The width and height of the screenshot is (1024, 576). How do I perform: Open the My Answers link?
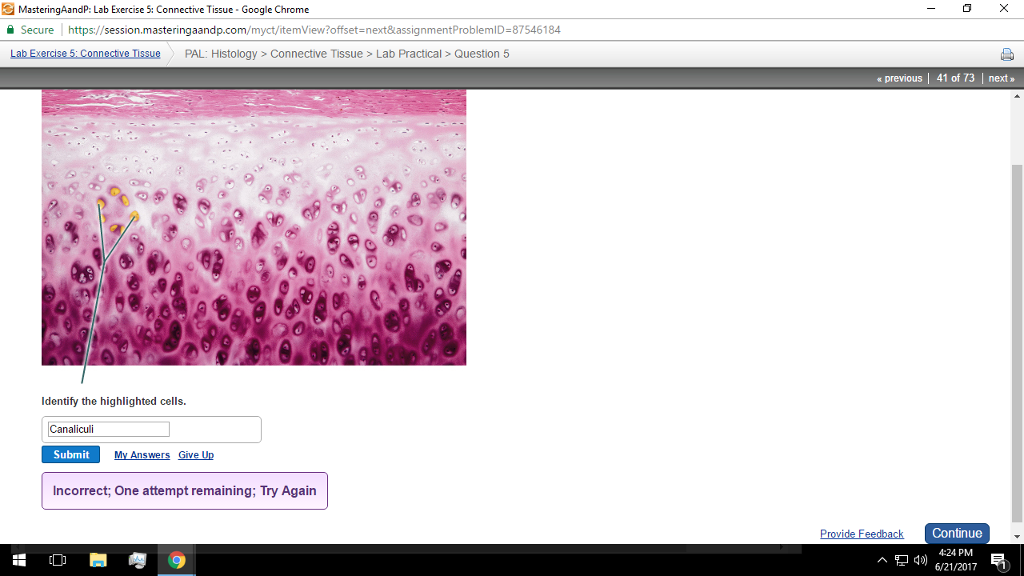[141, 455]
